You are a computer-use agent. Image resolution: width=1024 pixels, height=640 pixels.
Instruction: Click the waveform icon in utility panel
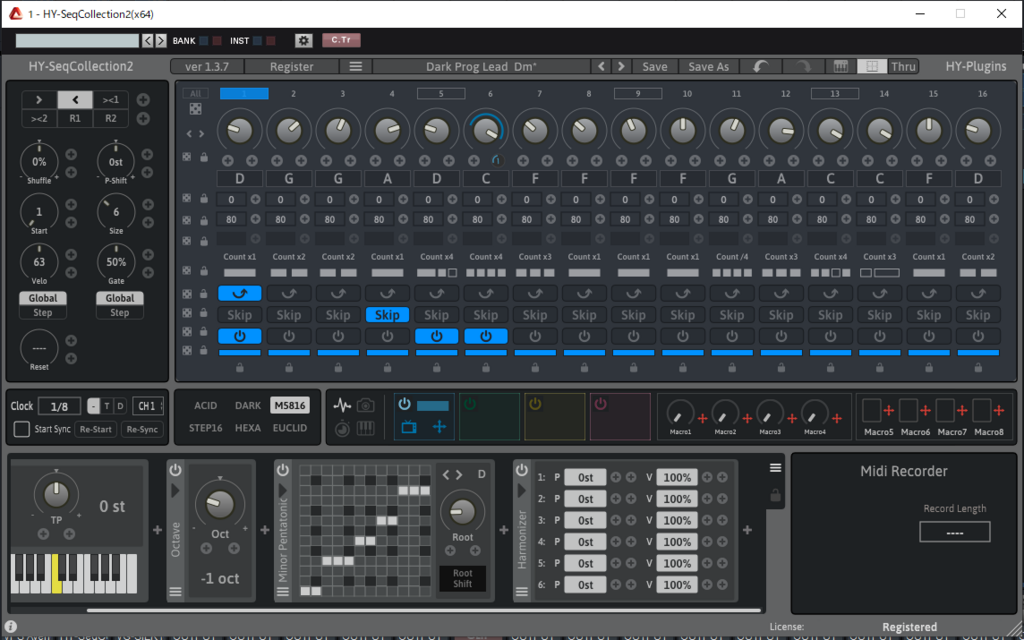(x=342, y=406)
